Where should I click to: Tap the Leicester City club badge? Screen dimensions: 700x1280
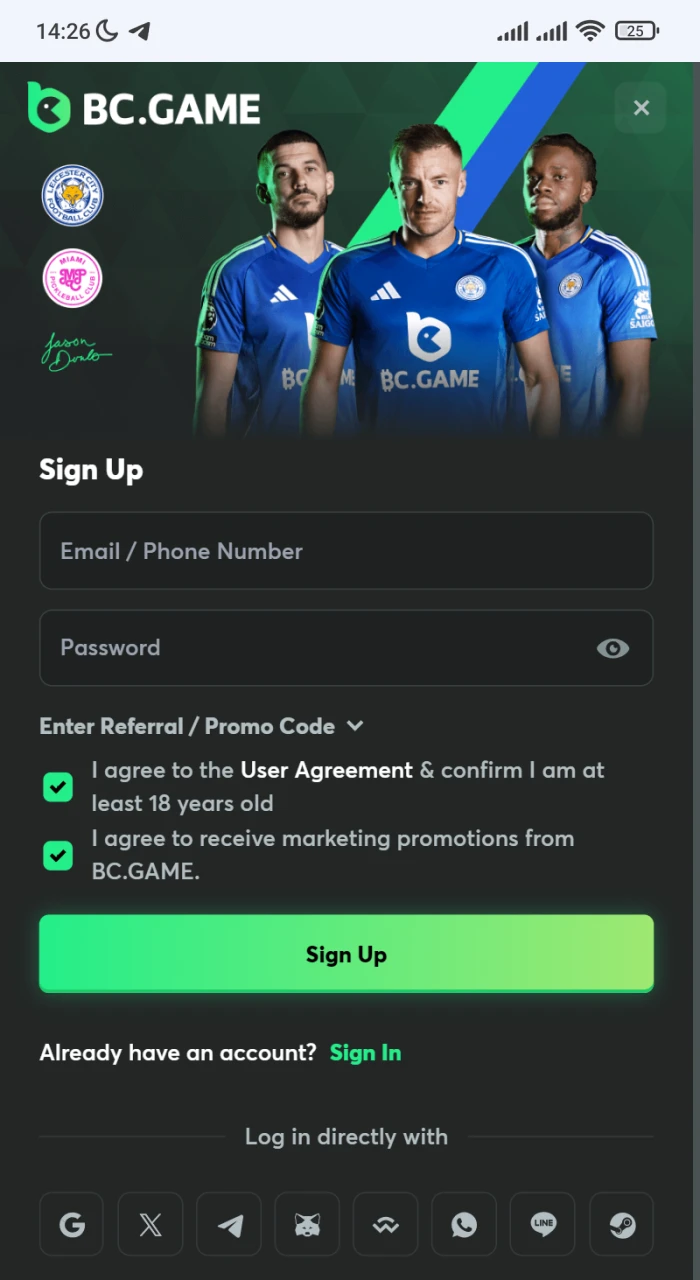coord(72,196)
